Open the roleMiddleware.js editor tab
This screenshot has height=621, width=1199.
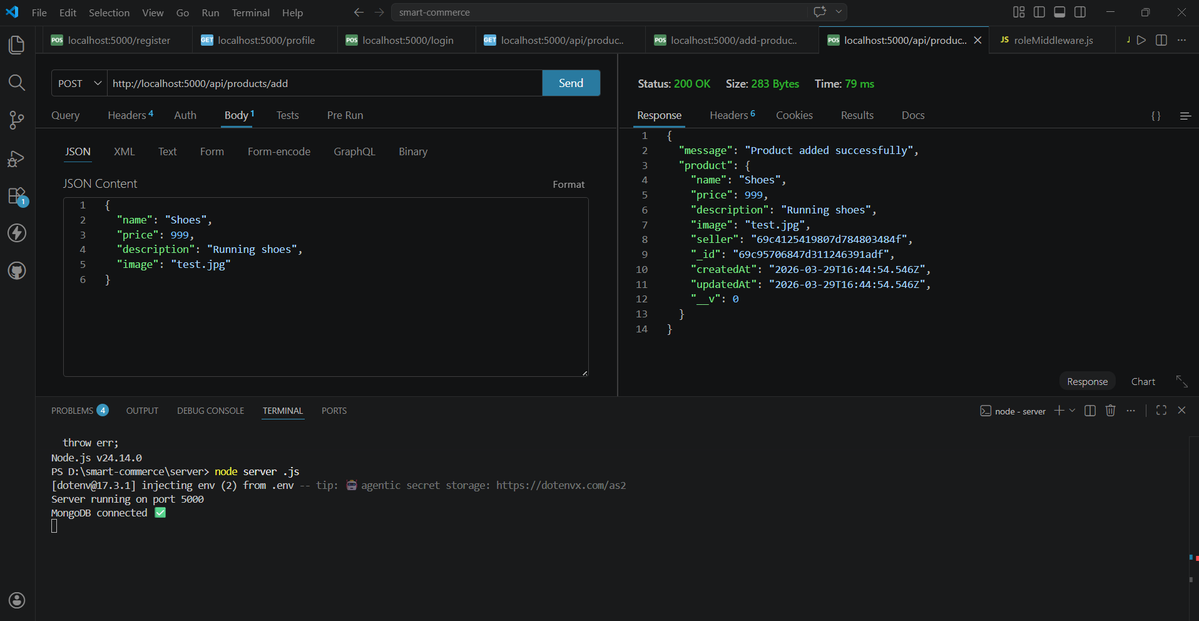(1052, 40)
